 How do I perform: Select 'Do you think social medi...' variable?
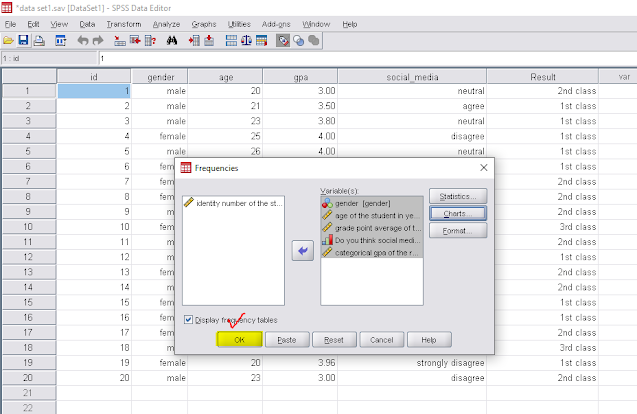tap(372, 241)
